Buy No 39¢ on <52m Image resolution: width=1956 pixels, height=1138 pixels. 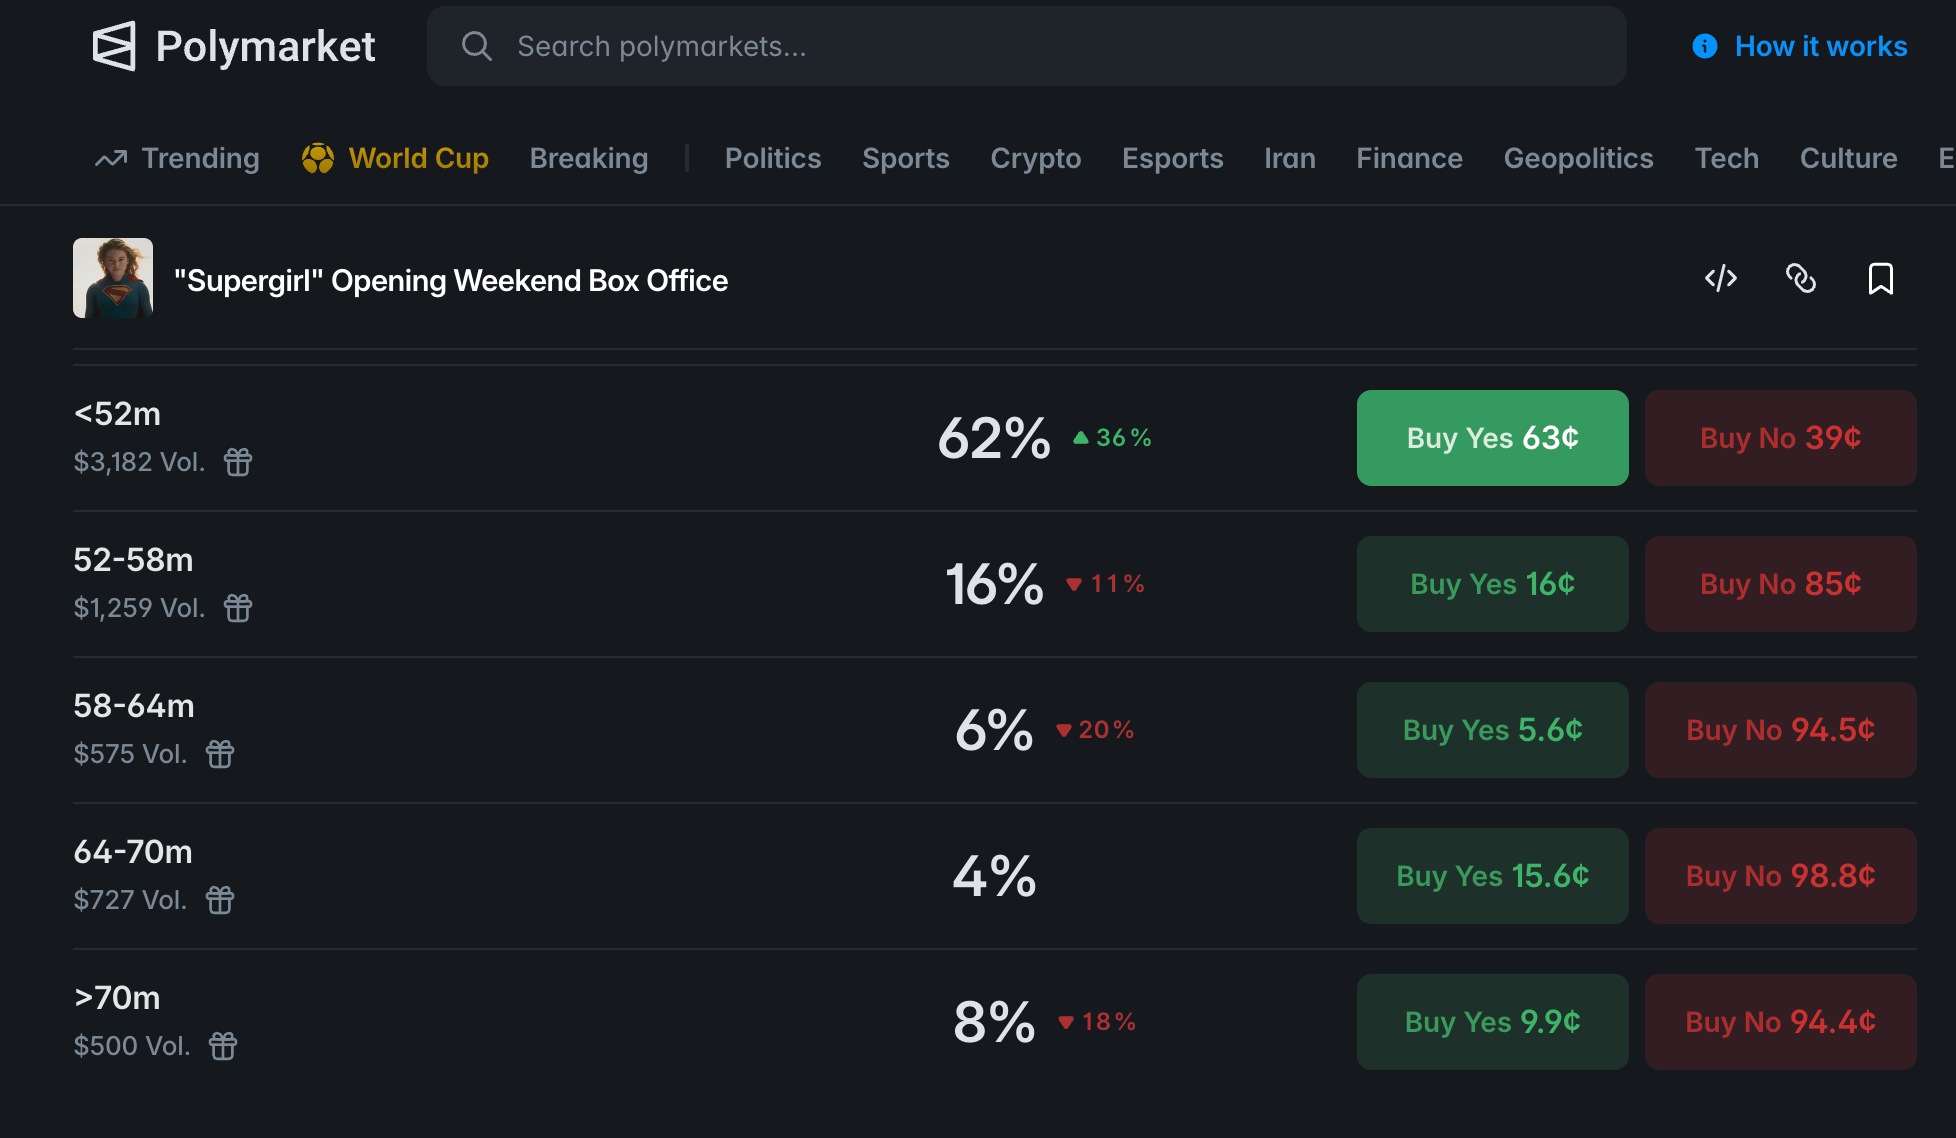pos(1781,438)
